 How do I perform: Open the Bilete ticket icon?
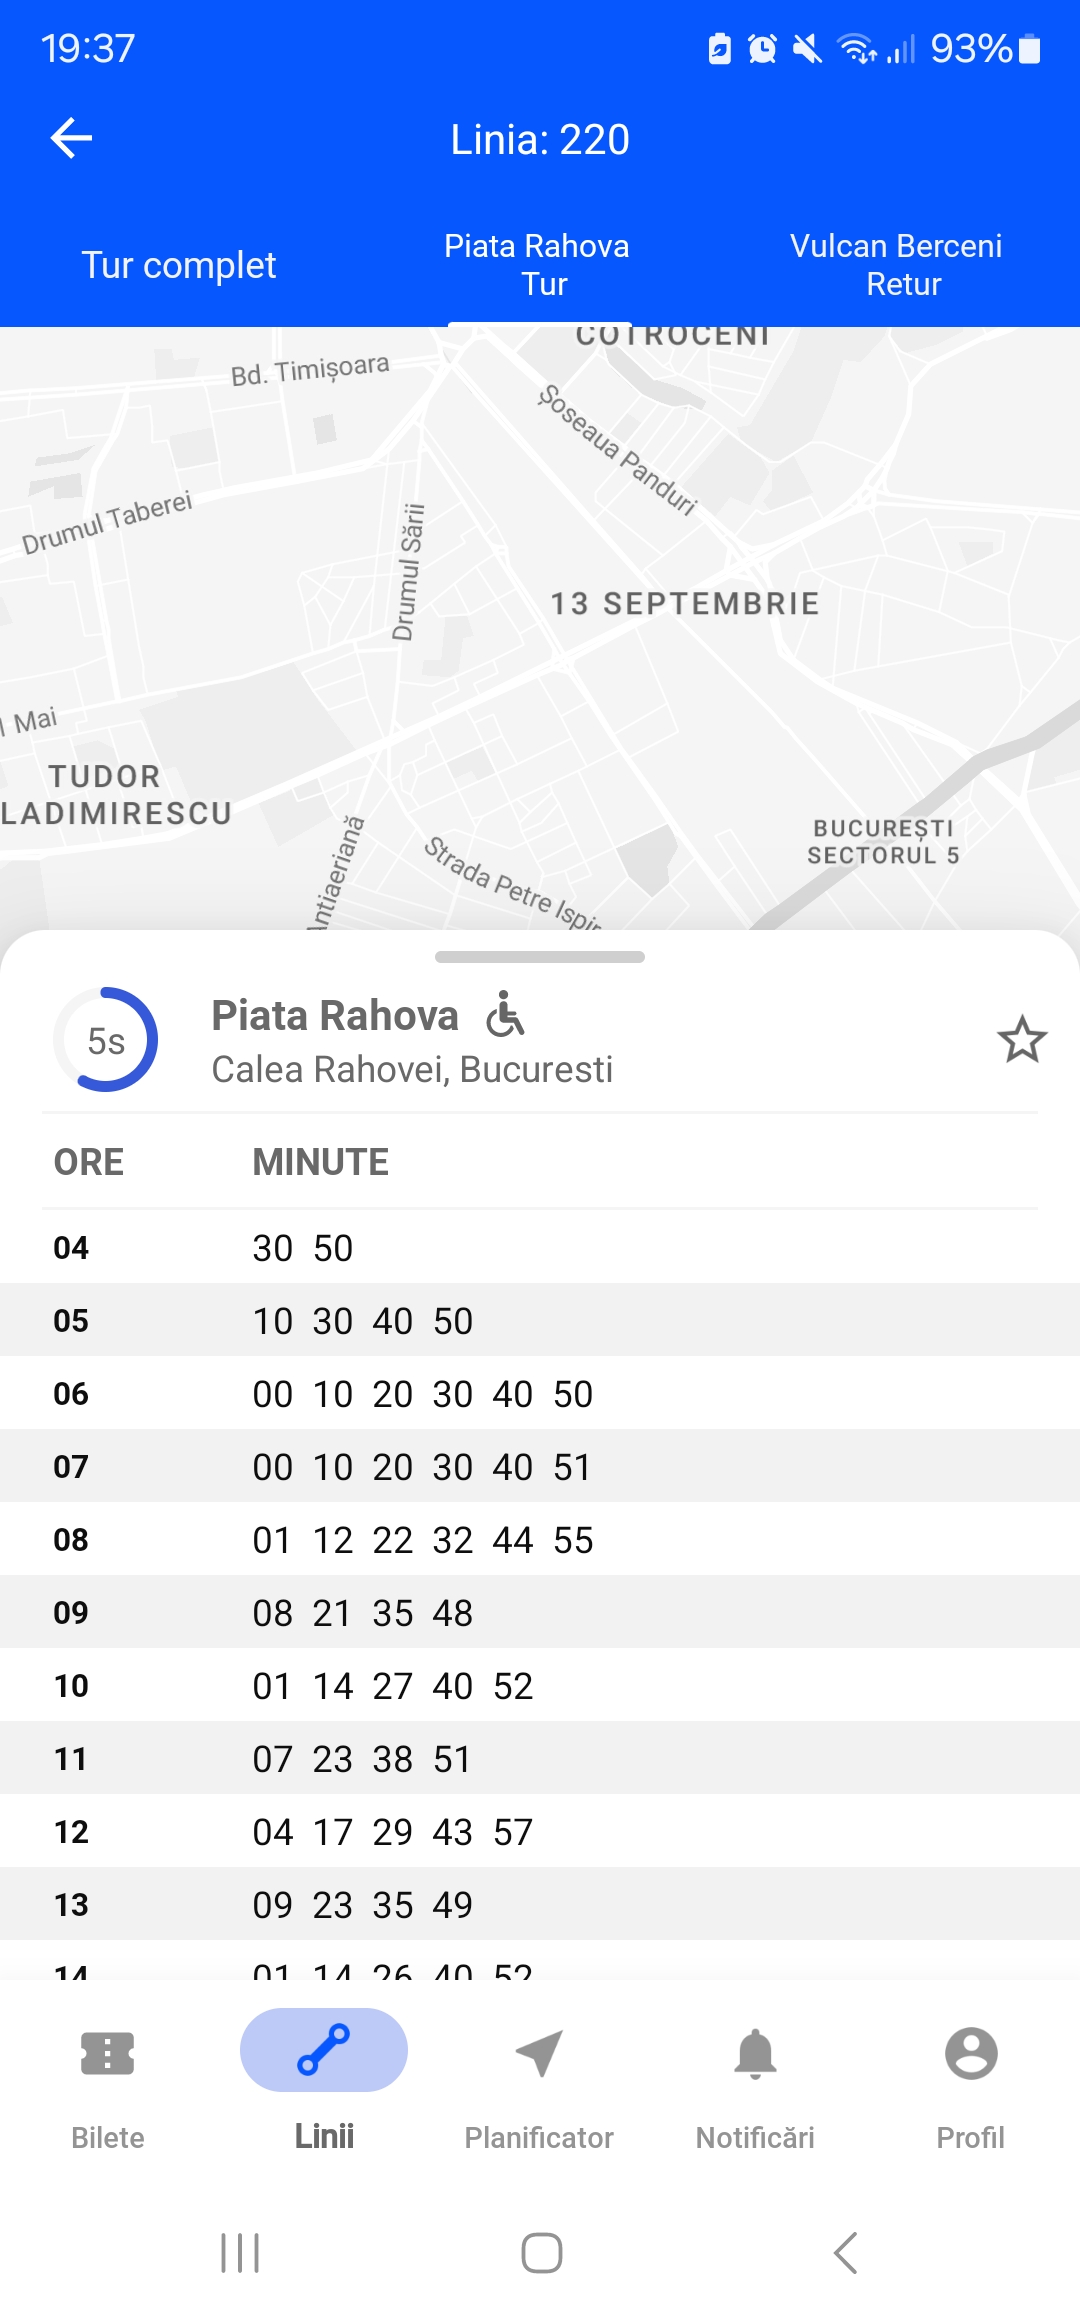107,2054
